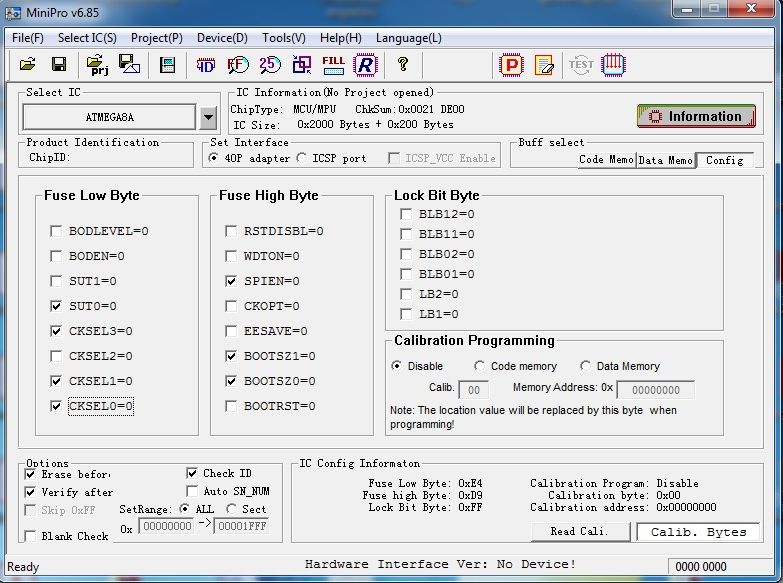Select the ICSP port radio button
The width and height of the screenshot is (783, 583).
[x=301, y=158]
